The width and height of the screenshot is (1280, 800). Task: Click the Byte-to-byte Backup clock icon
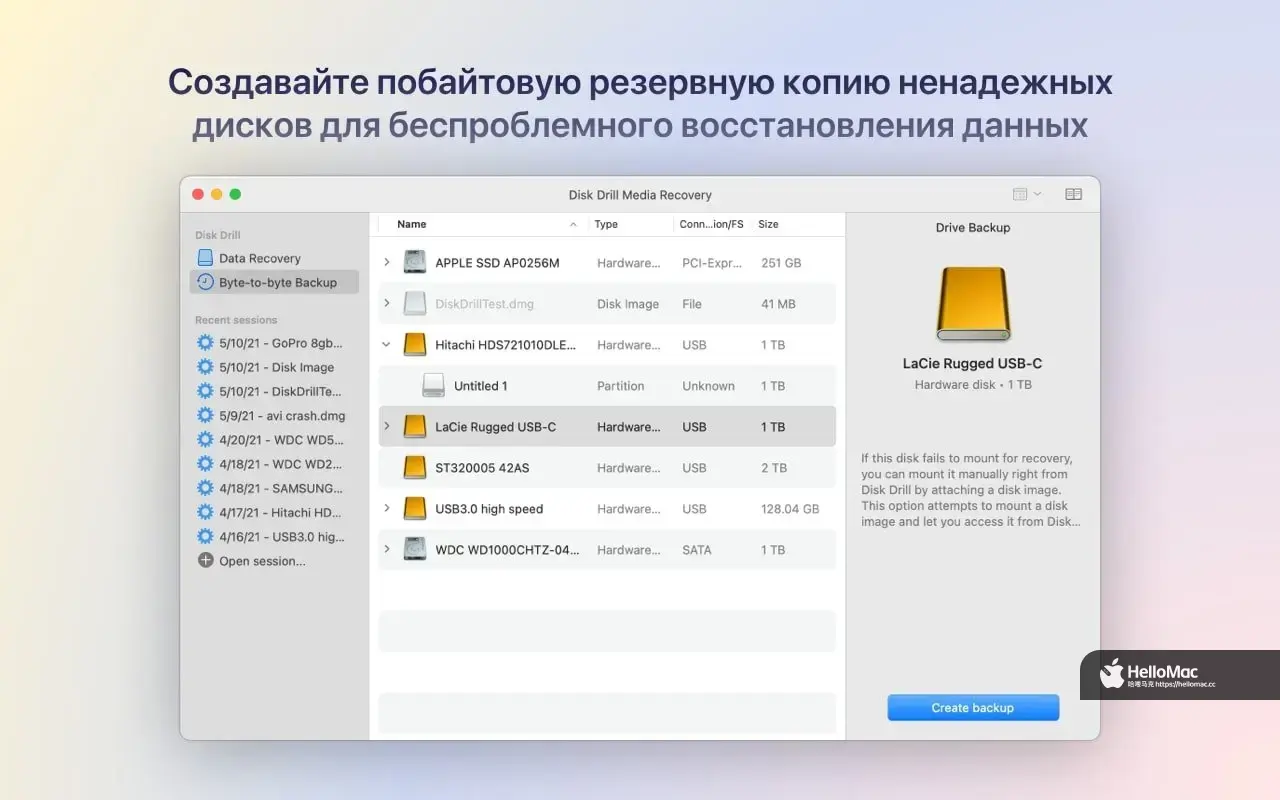click(x=205, y=282)
